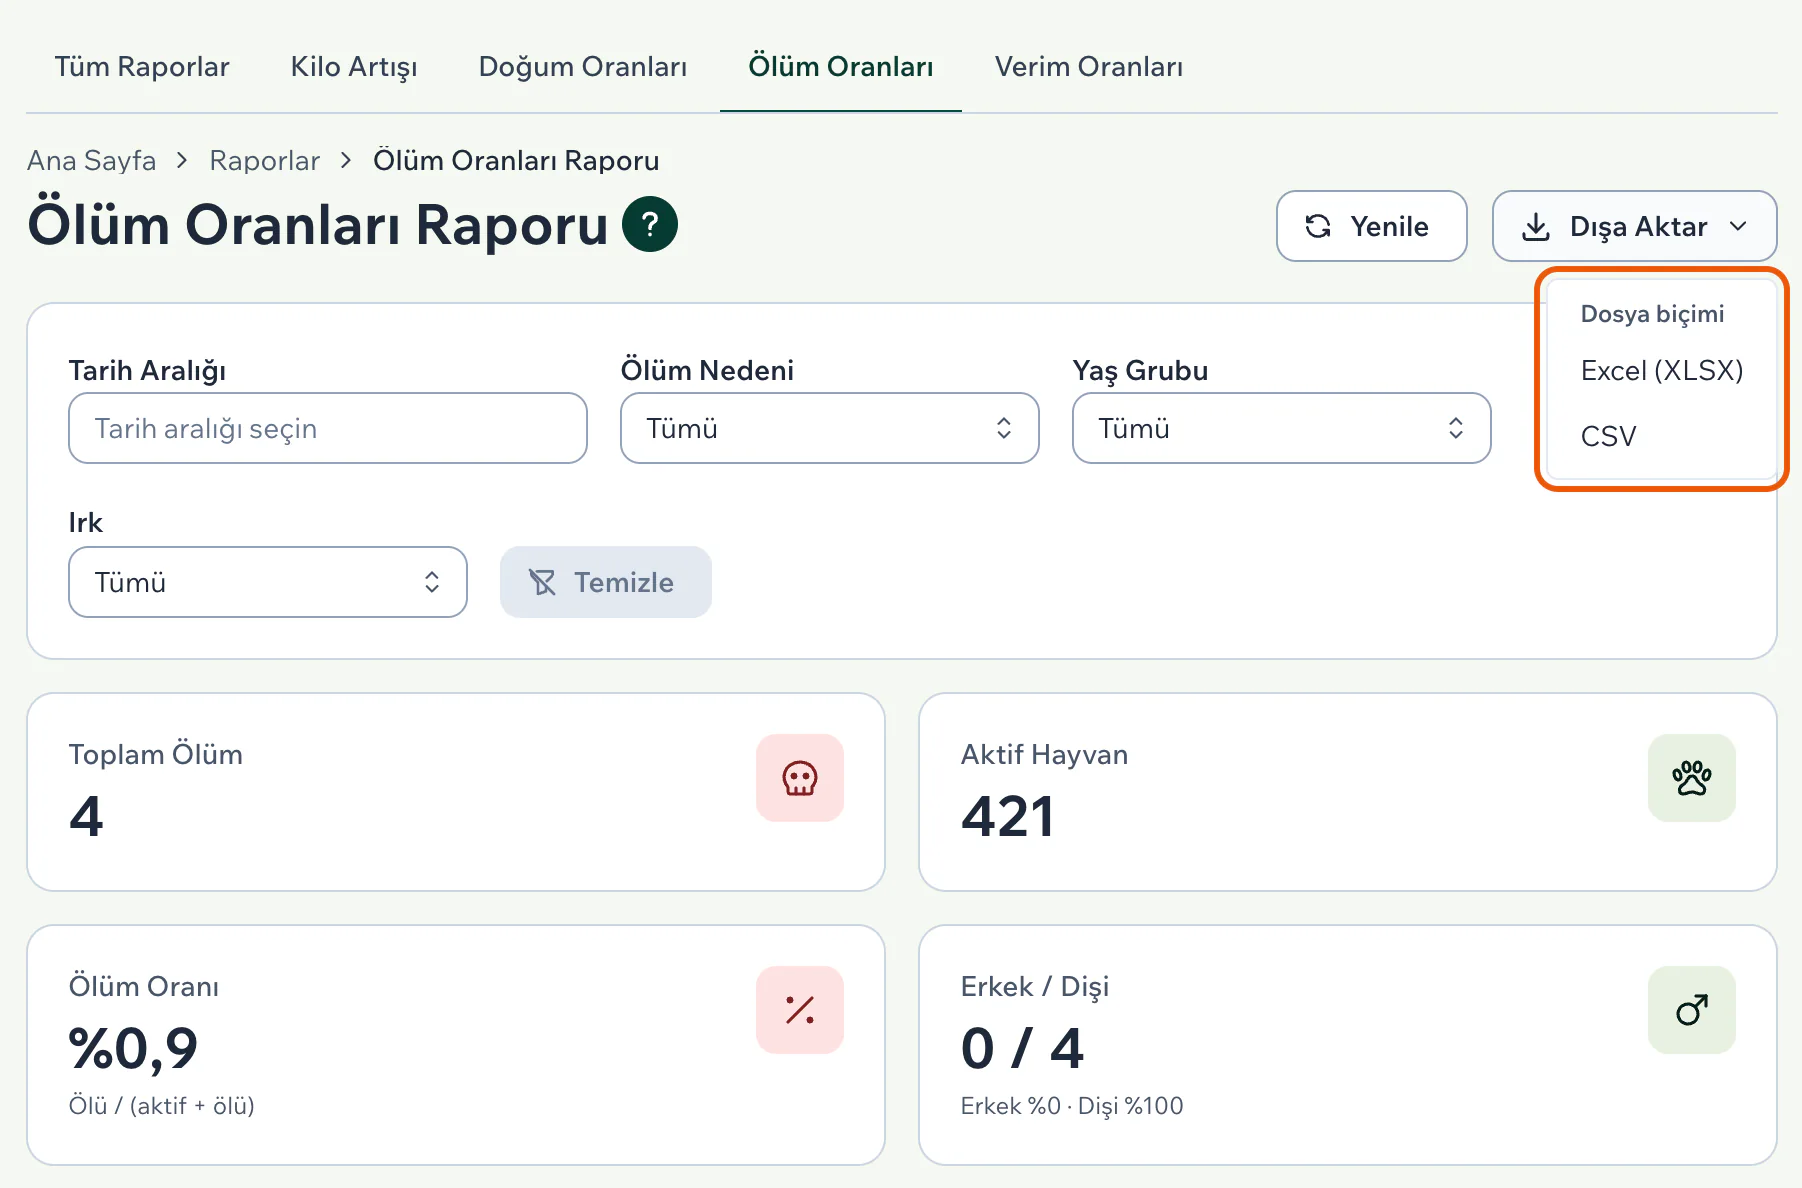Viewport: 1802px width, 1188px height.
Task: Click the %0,9 death rate value
Action: pos(133,1049)
